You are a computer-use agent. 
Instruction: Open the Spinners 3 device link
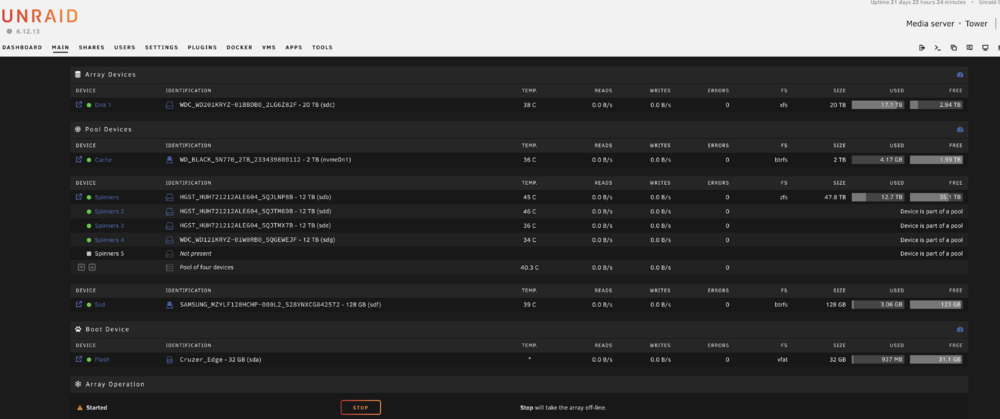pyautogui.click(x=110, y=226)
